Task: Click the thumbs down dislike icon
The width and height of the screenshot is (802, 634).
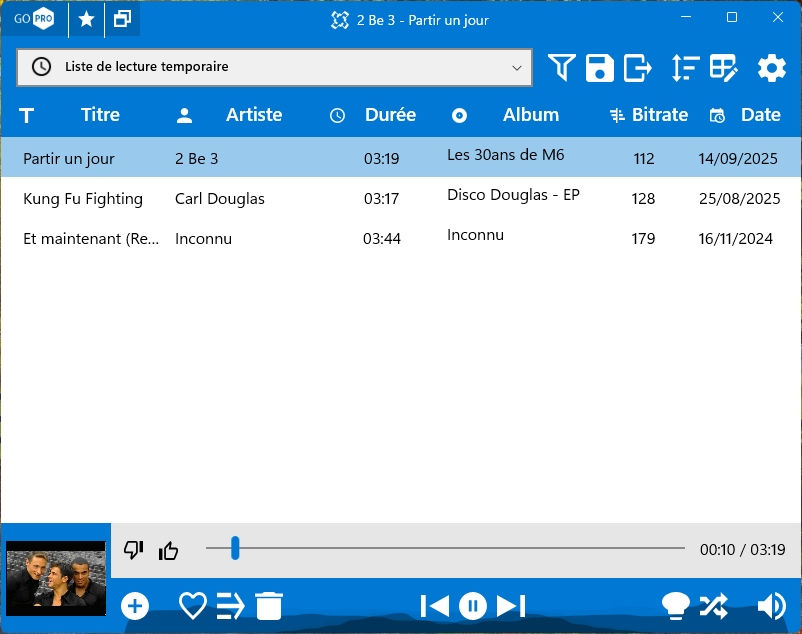Action: 133,550
